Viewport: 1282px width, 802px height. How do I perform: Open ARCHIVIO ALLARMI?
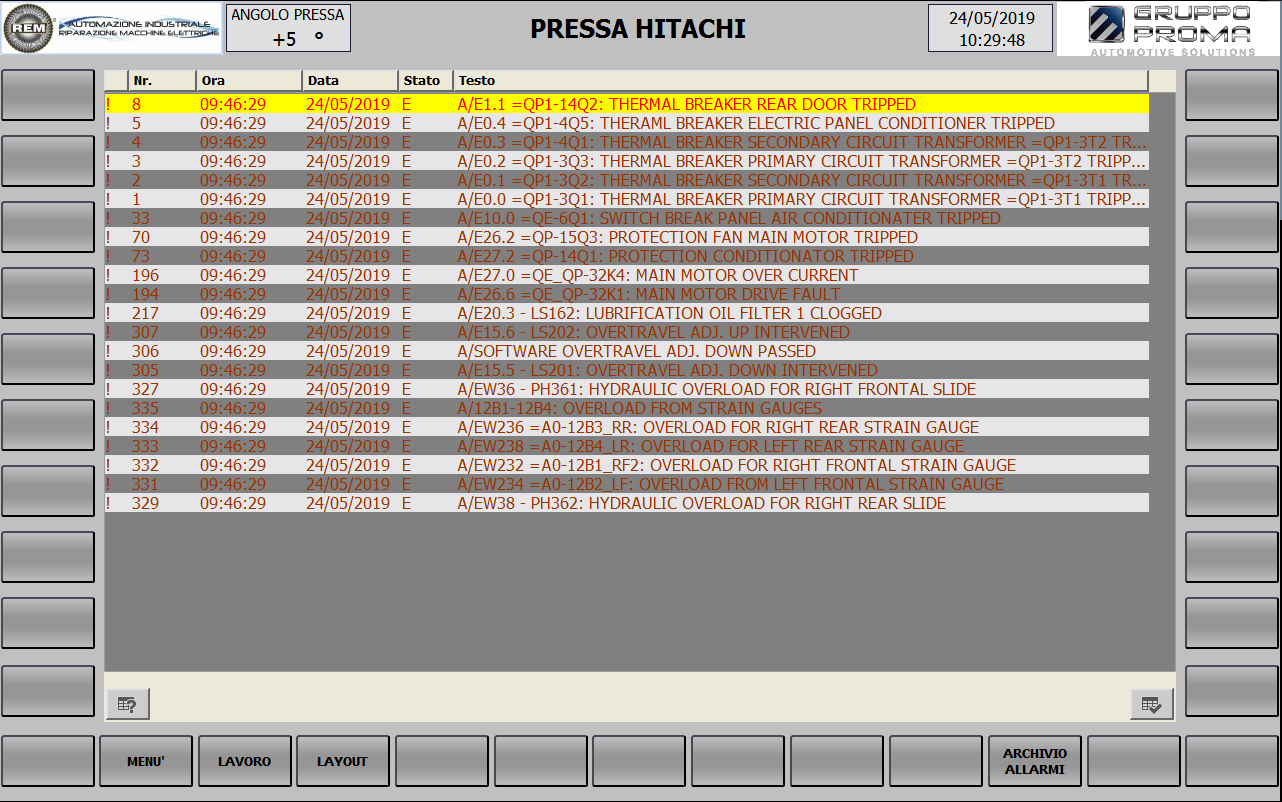pyautogui.click(x=1035, y=761)
